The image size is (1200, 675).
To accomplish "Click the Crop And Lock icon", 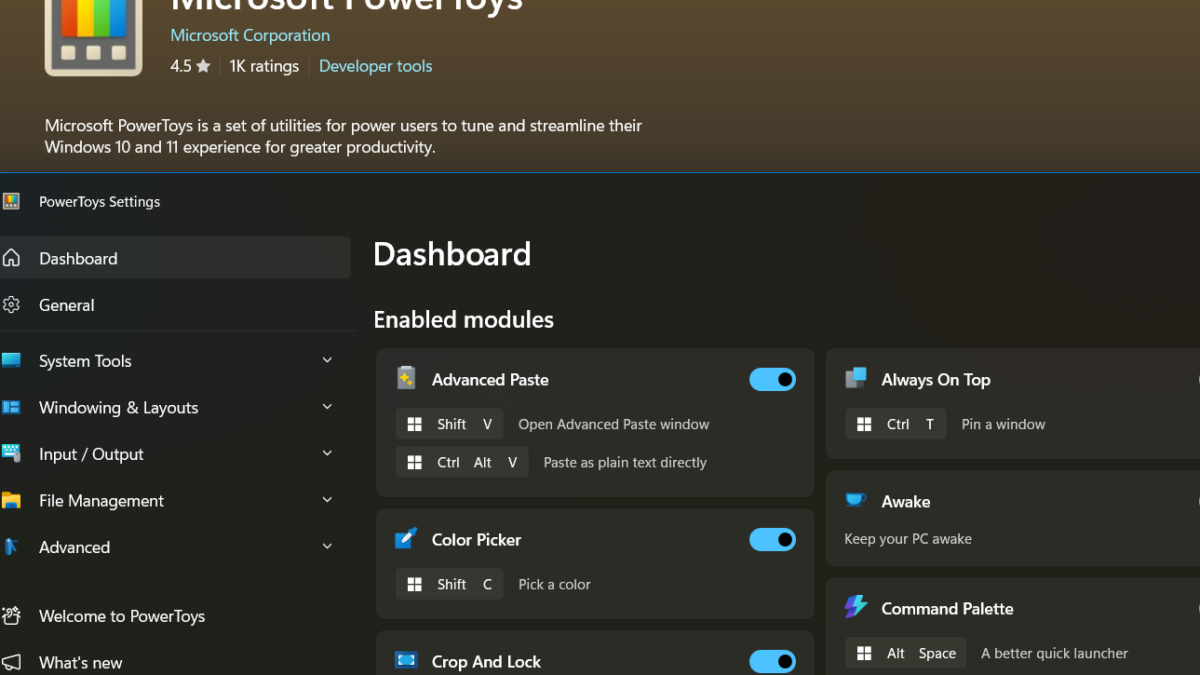I will 406,661.
